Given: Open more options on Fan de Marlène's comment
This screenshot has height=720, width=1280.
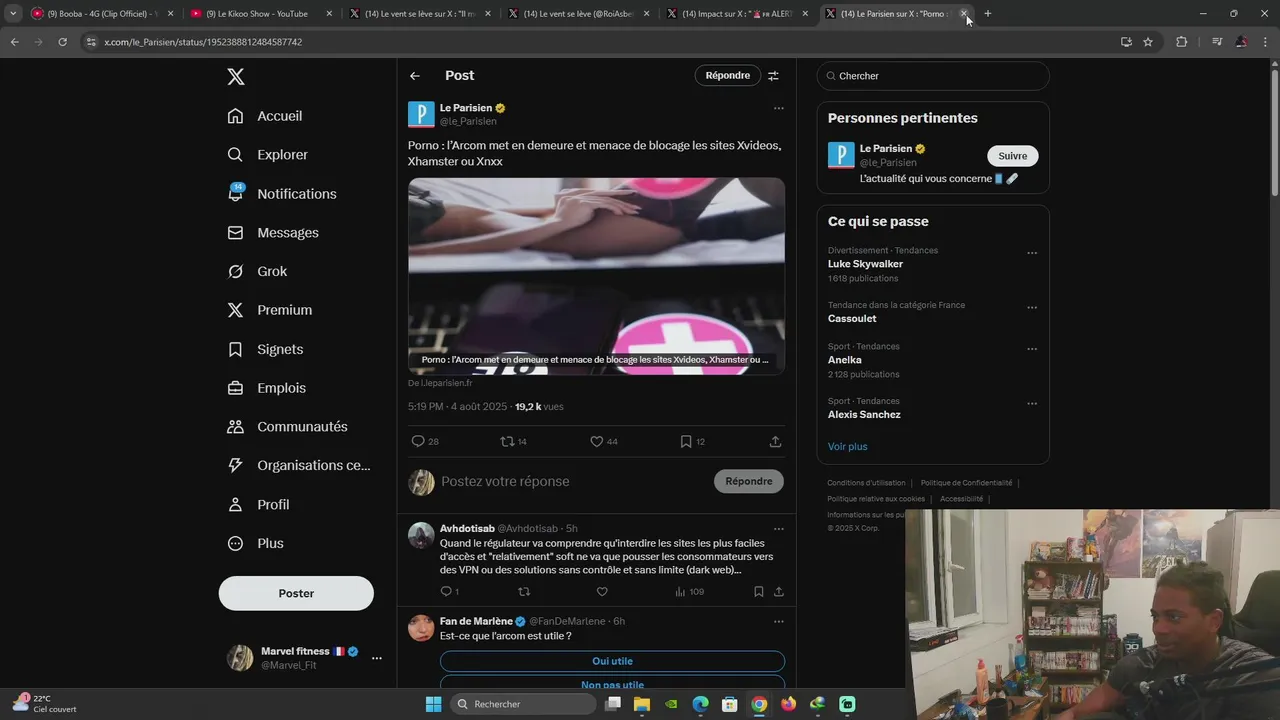Looking at the screenshot, I should coord(778,621).
